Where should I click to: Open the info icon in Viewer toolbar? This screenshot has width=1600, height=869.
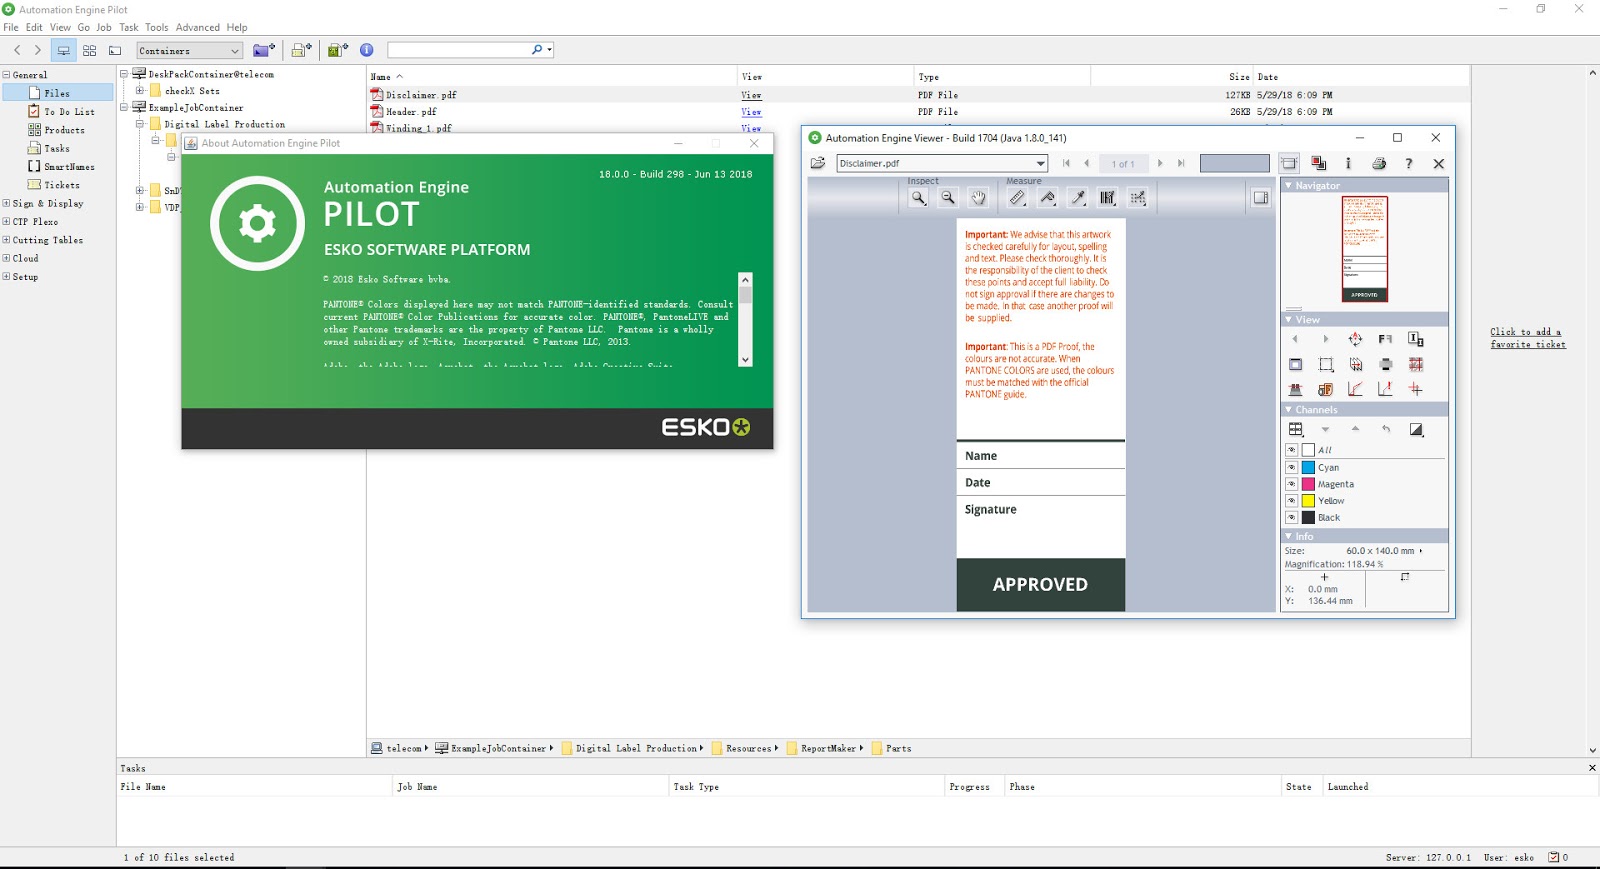tap(1348, 163)
